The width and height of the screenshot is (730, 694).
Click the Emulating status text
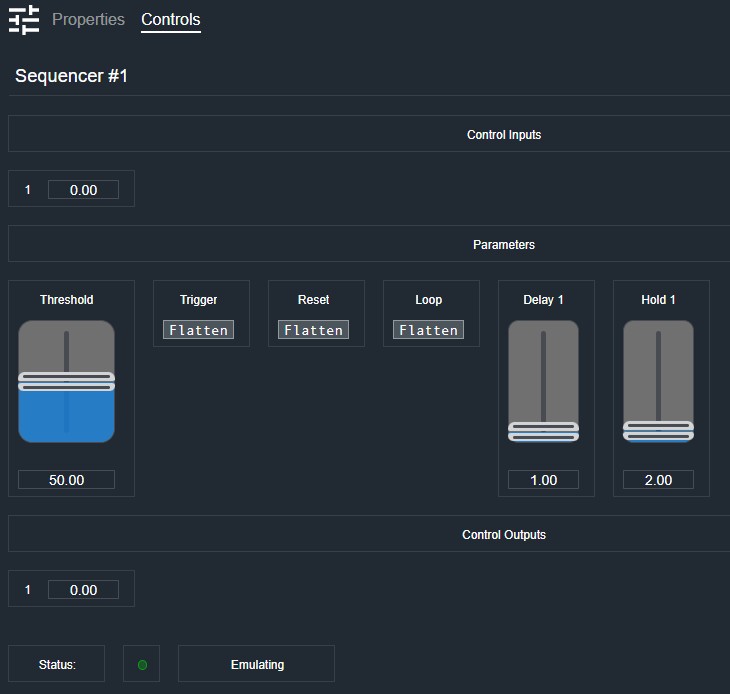tap(257, 664)
